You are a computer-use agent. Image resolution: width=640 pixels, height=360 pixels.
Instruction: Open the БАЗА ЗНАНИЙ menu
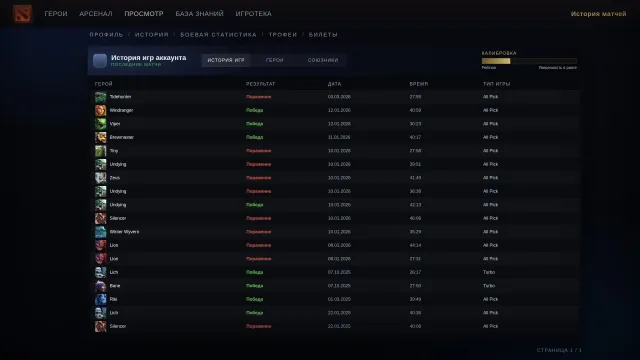(200, 14)
